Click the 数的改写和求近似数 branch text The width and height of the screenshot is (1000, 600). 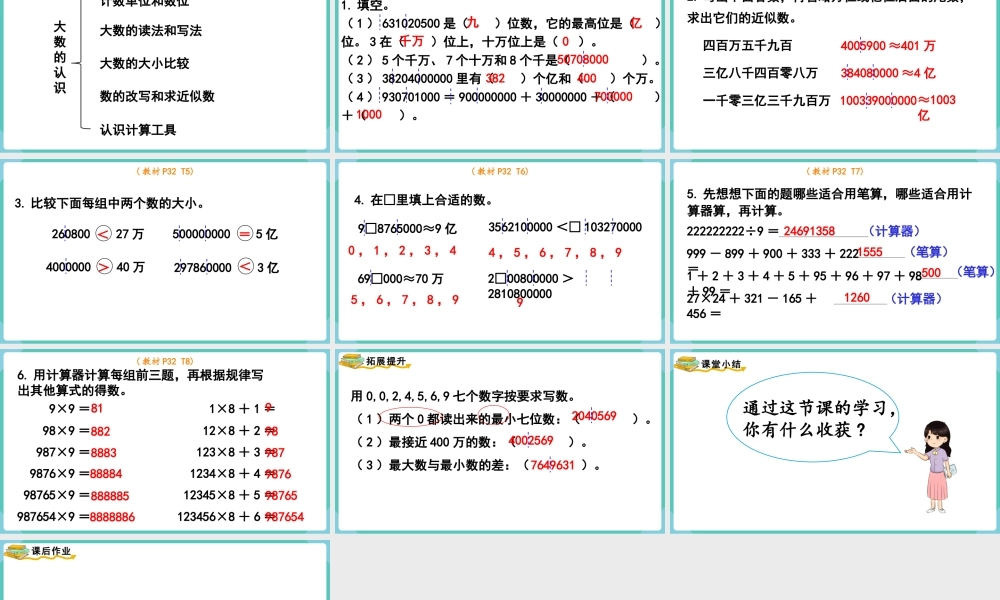click(157, 97)
